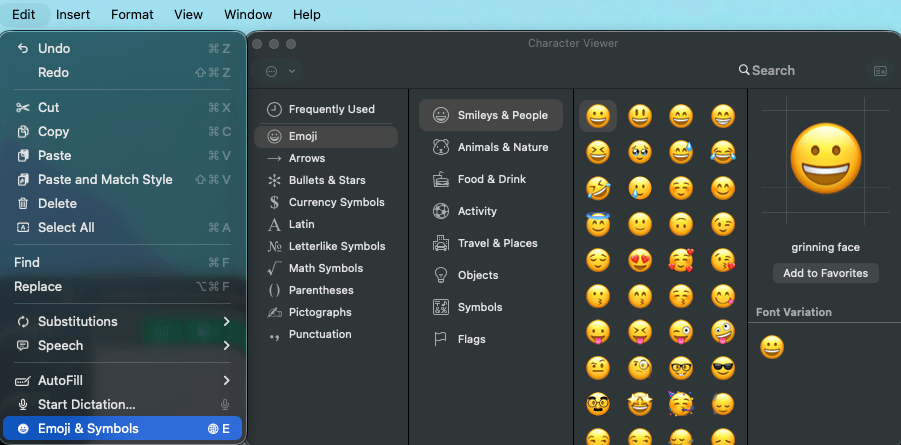Open the Animals & Nature subcategory
The image size is (901, 445).
click(491, 147)
